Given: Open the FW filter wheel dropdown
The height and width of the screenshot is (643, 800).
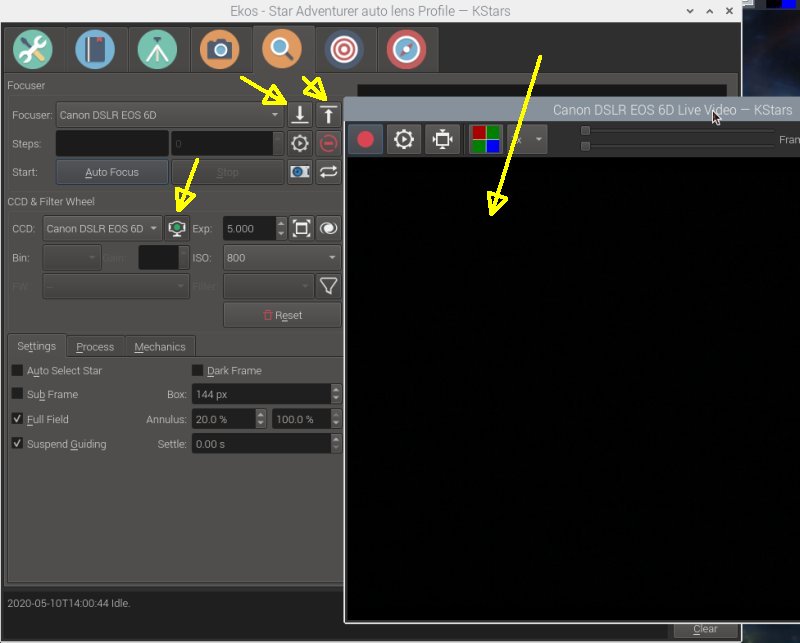Looking at the screenshot, I should pyautogui.click(x=116, y=286).
